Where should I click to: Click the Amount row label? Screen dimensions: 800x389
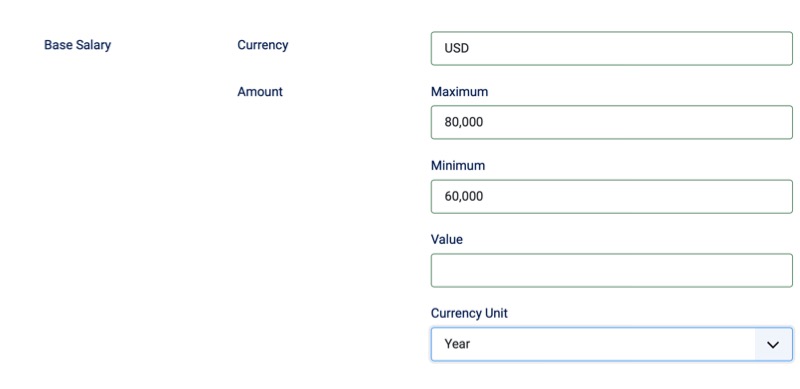[x=260, y=92]
